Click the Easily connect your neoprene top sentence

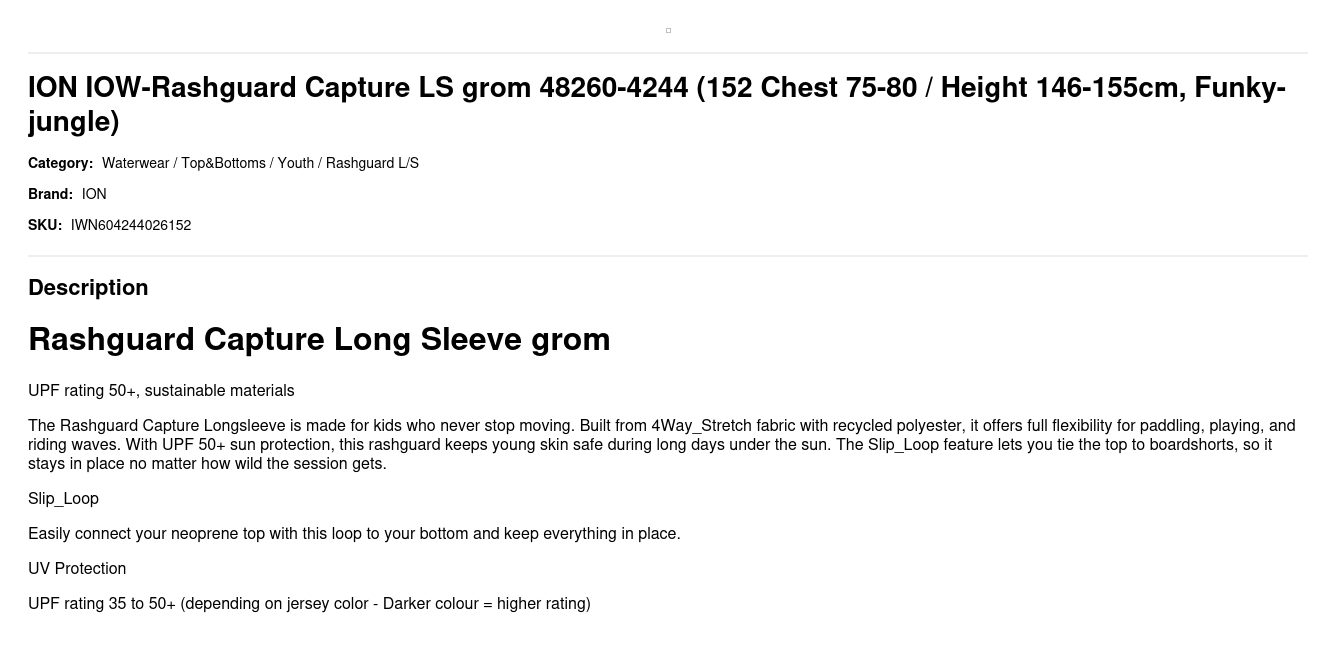(354, 533)
